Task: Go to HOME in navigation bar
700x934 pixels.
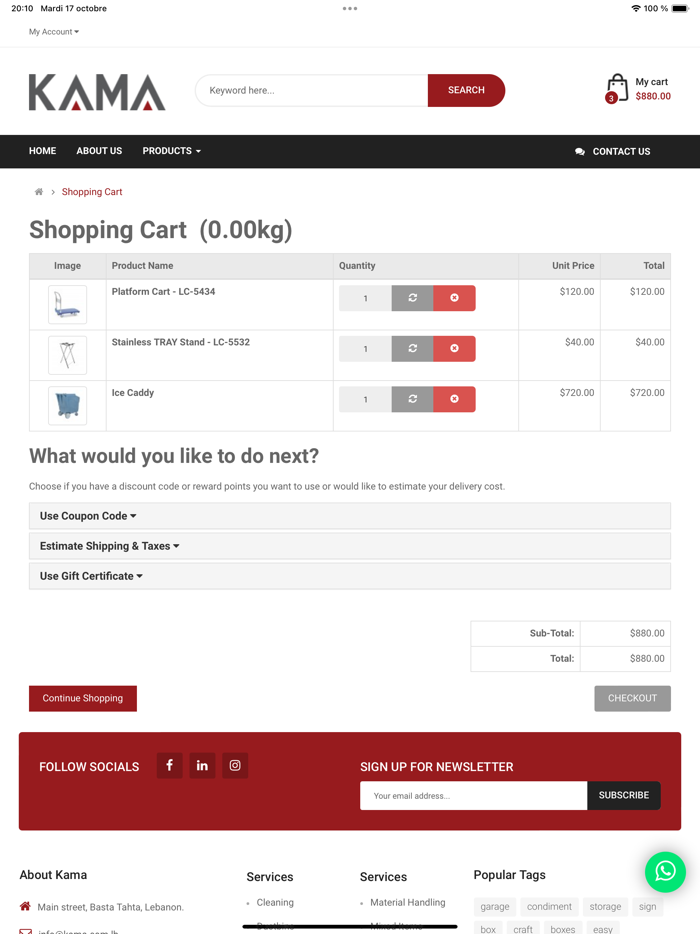Action: click(x=42, y=151)
